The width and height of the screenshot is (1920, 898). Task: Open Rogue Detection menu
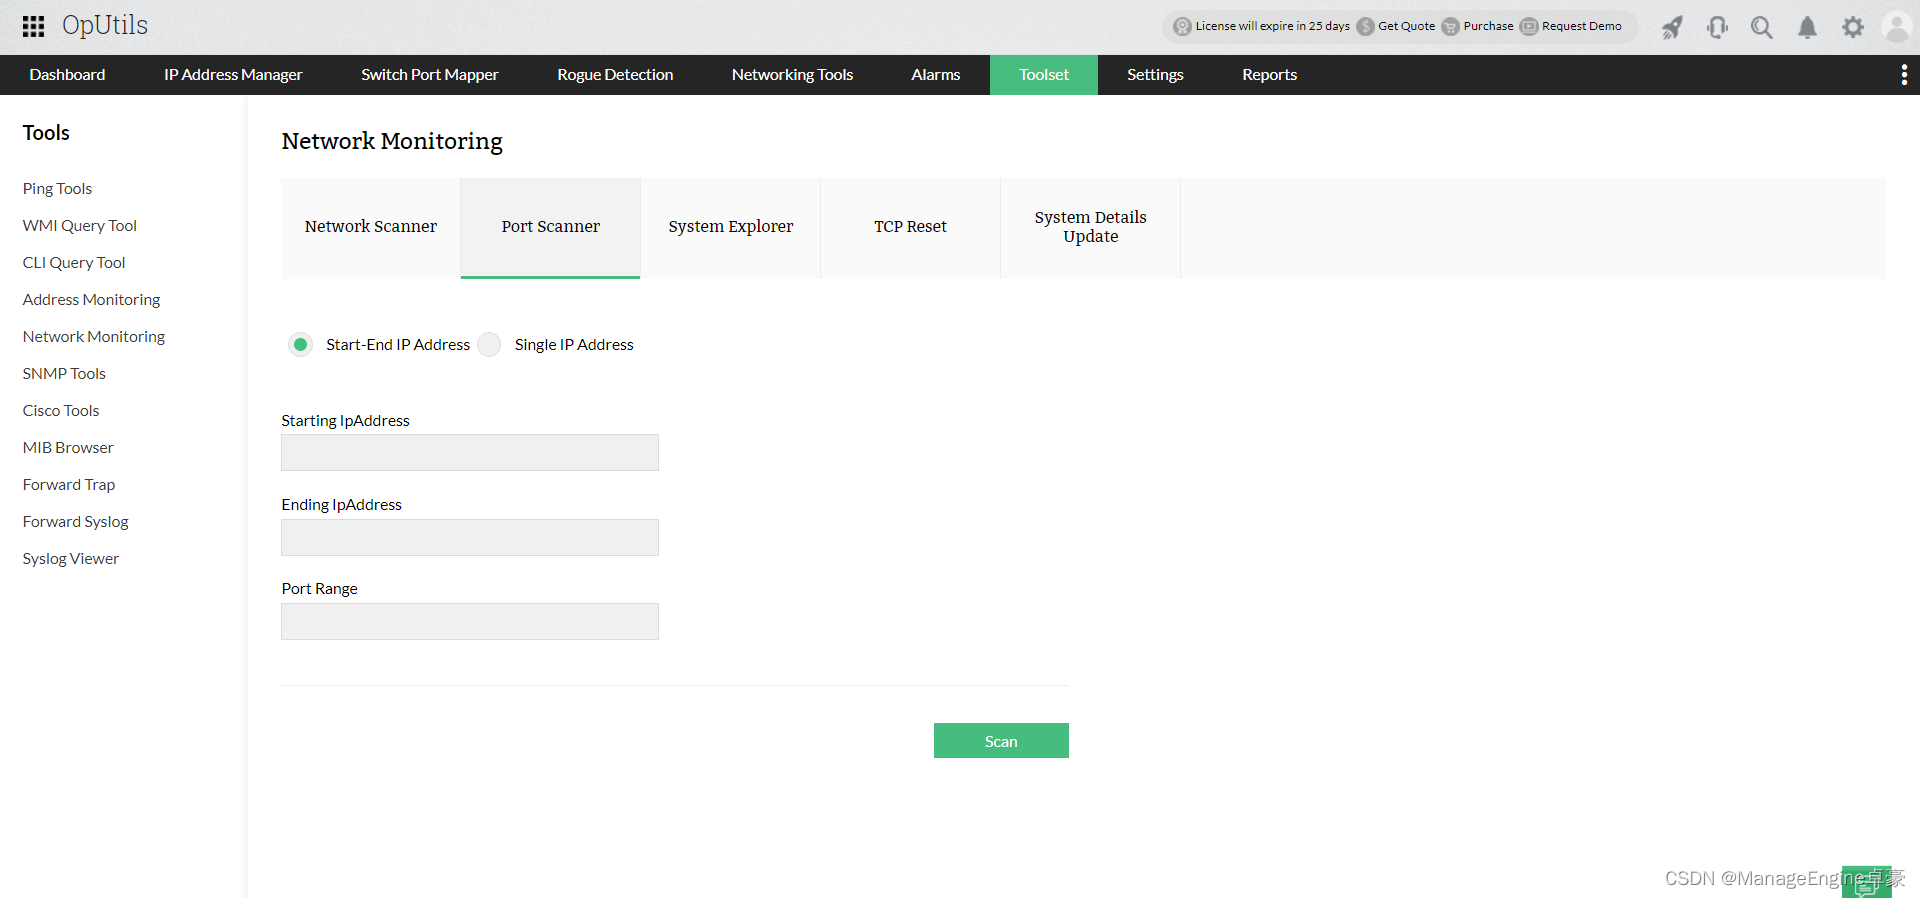point(615,75)
